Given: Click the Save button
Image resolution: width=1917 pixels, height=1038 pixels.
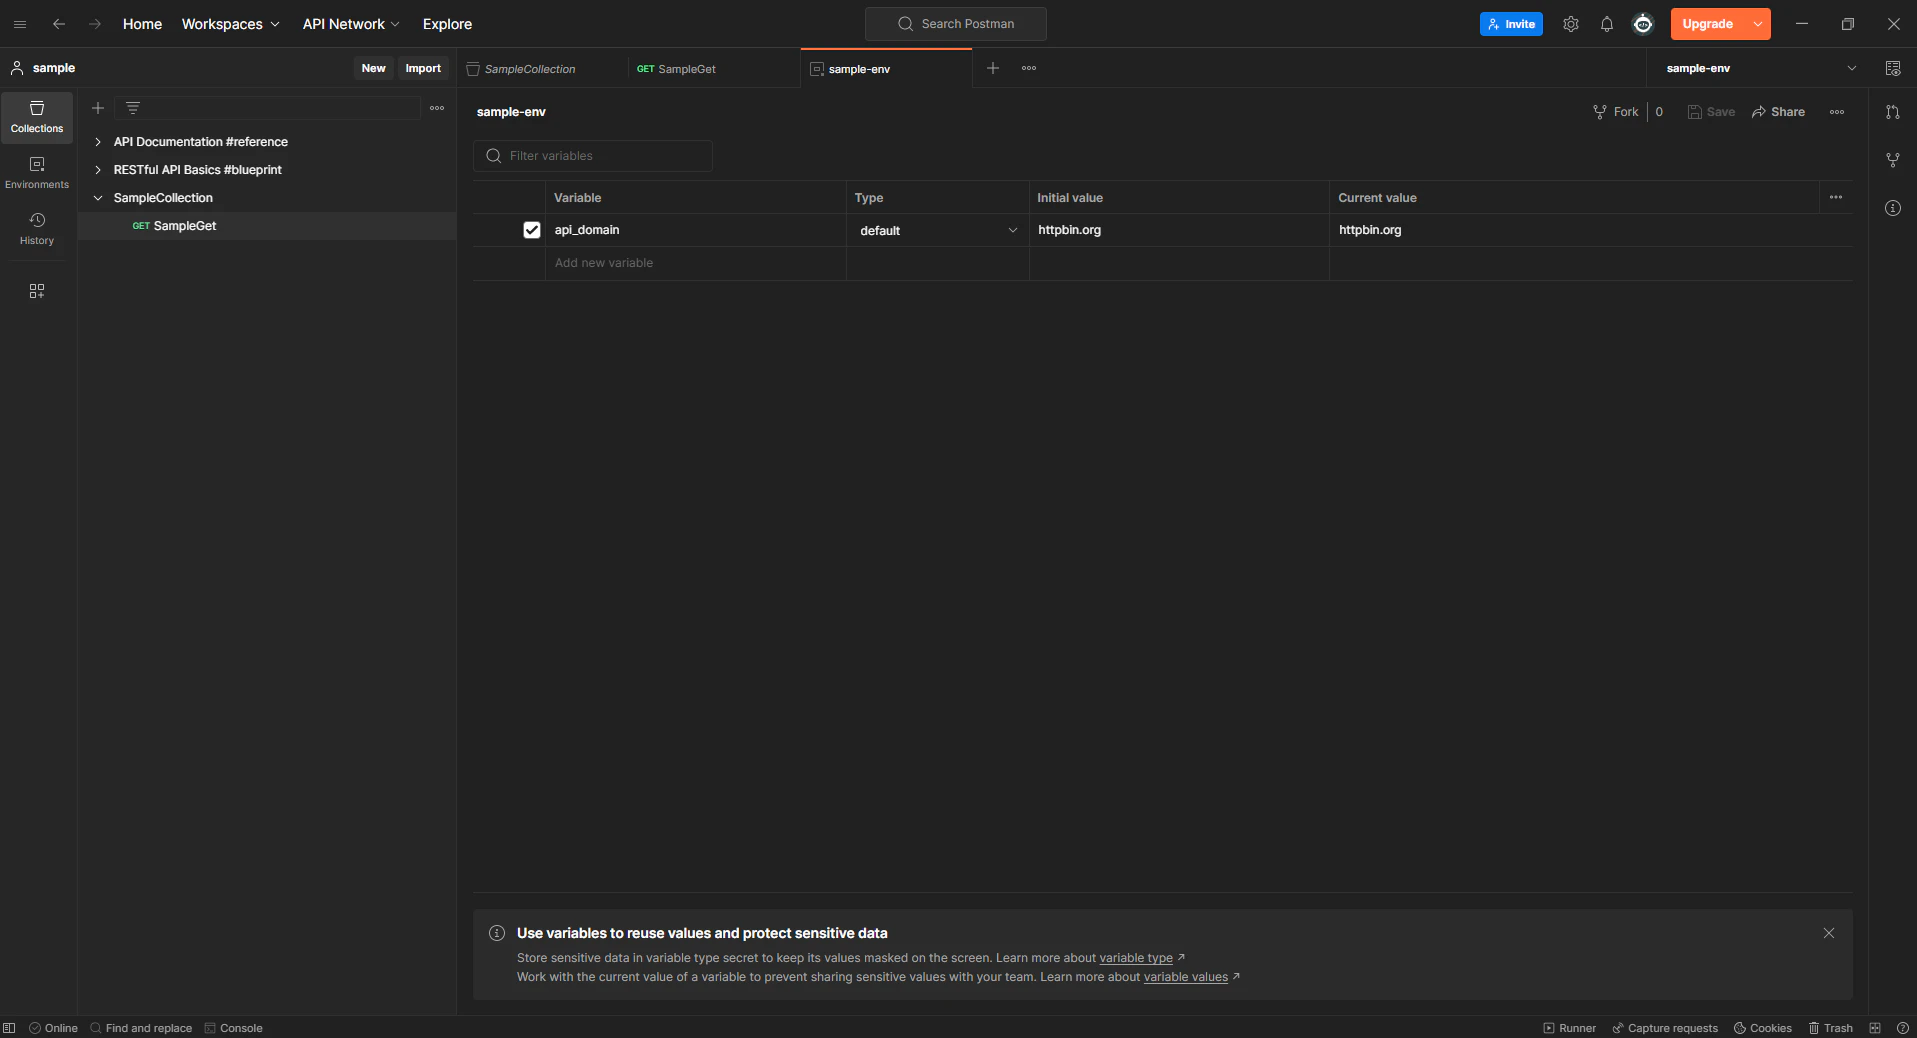Looking at the screenshot, I should [1711, 112].
